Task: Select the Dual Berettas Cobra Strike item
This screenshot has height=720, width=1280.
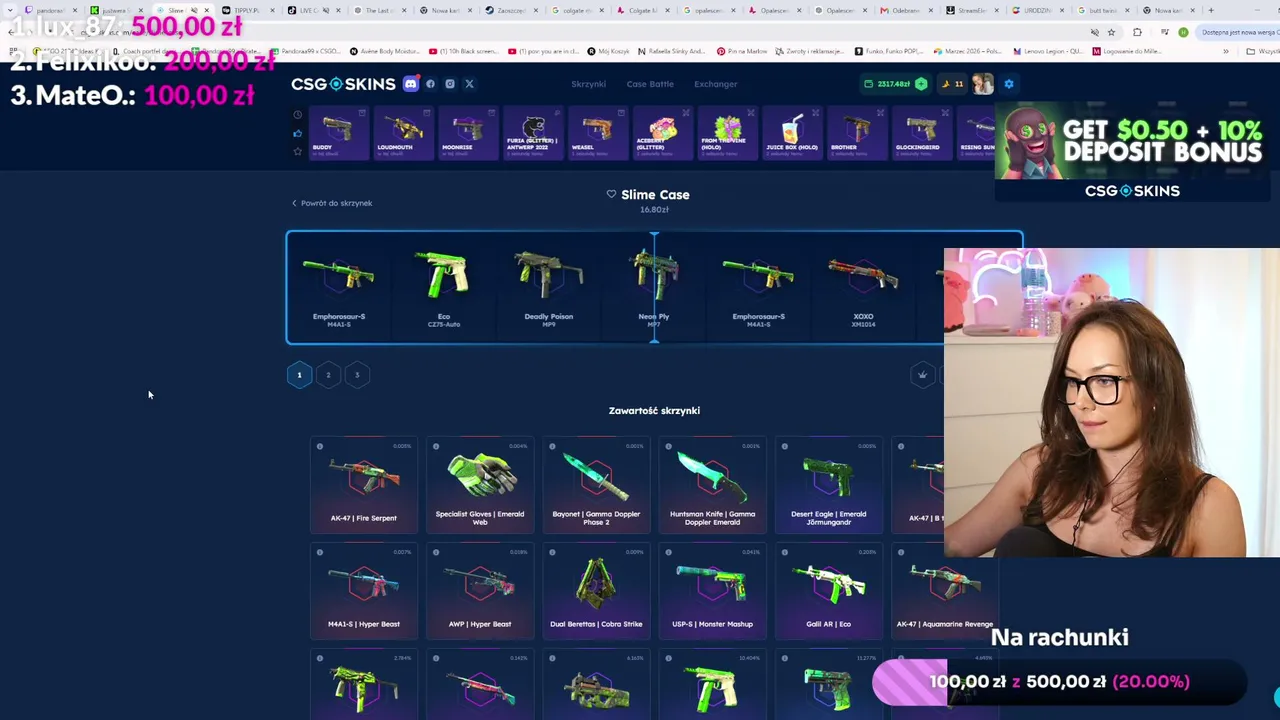Action: pyautogui.click(x=596, y=591)
